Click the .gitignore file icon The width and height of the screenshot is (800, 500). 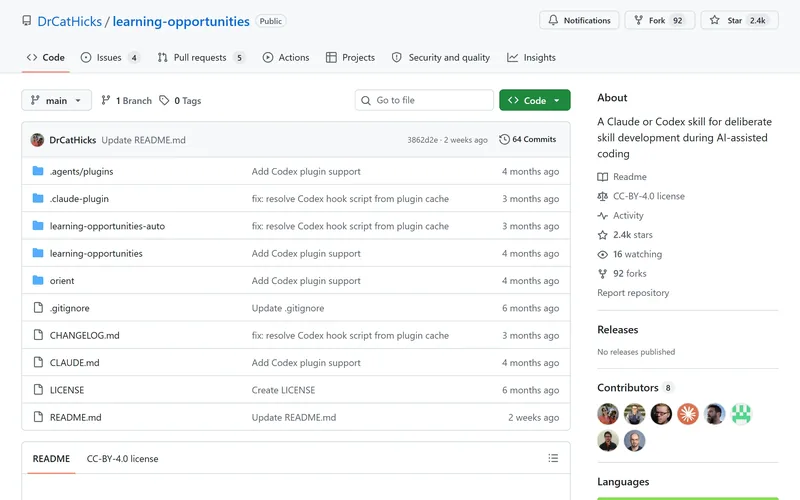coord(38,307)
